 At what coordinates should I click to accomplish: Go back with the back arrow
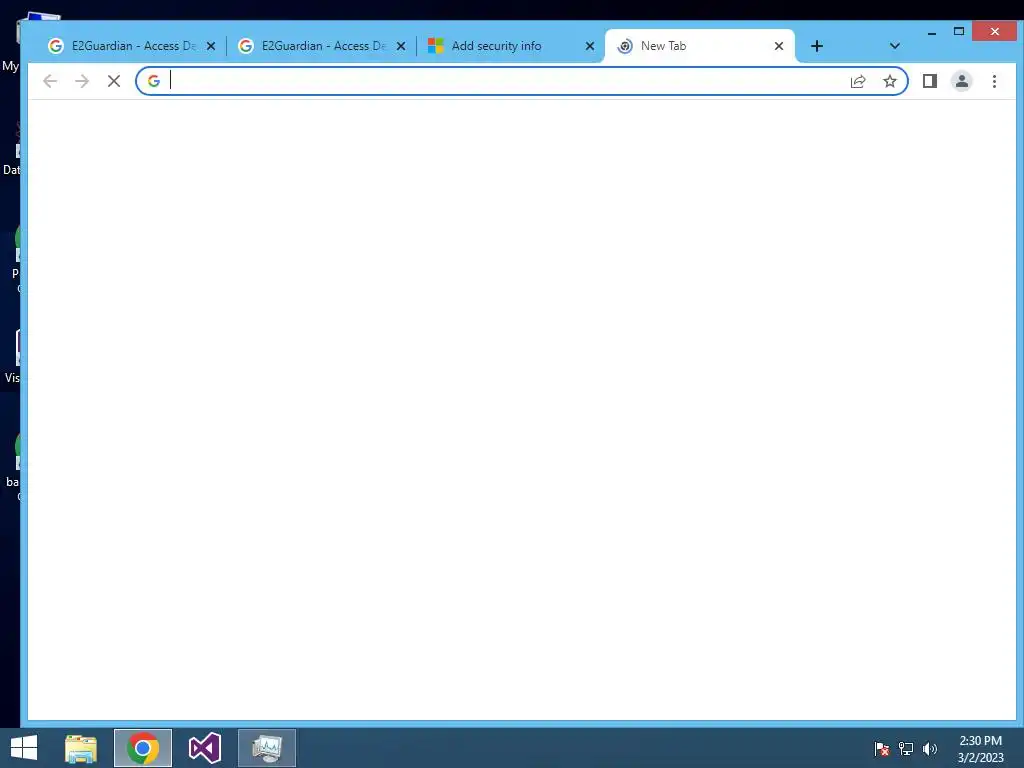pos(50,81)
